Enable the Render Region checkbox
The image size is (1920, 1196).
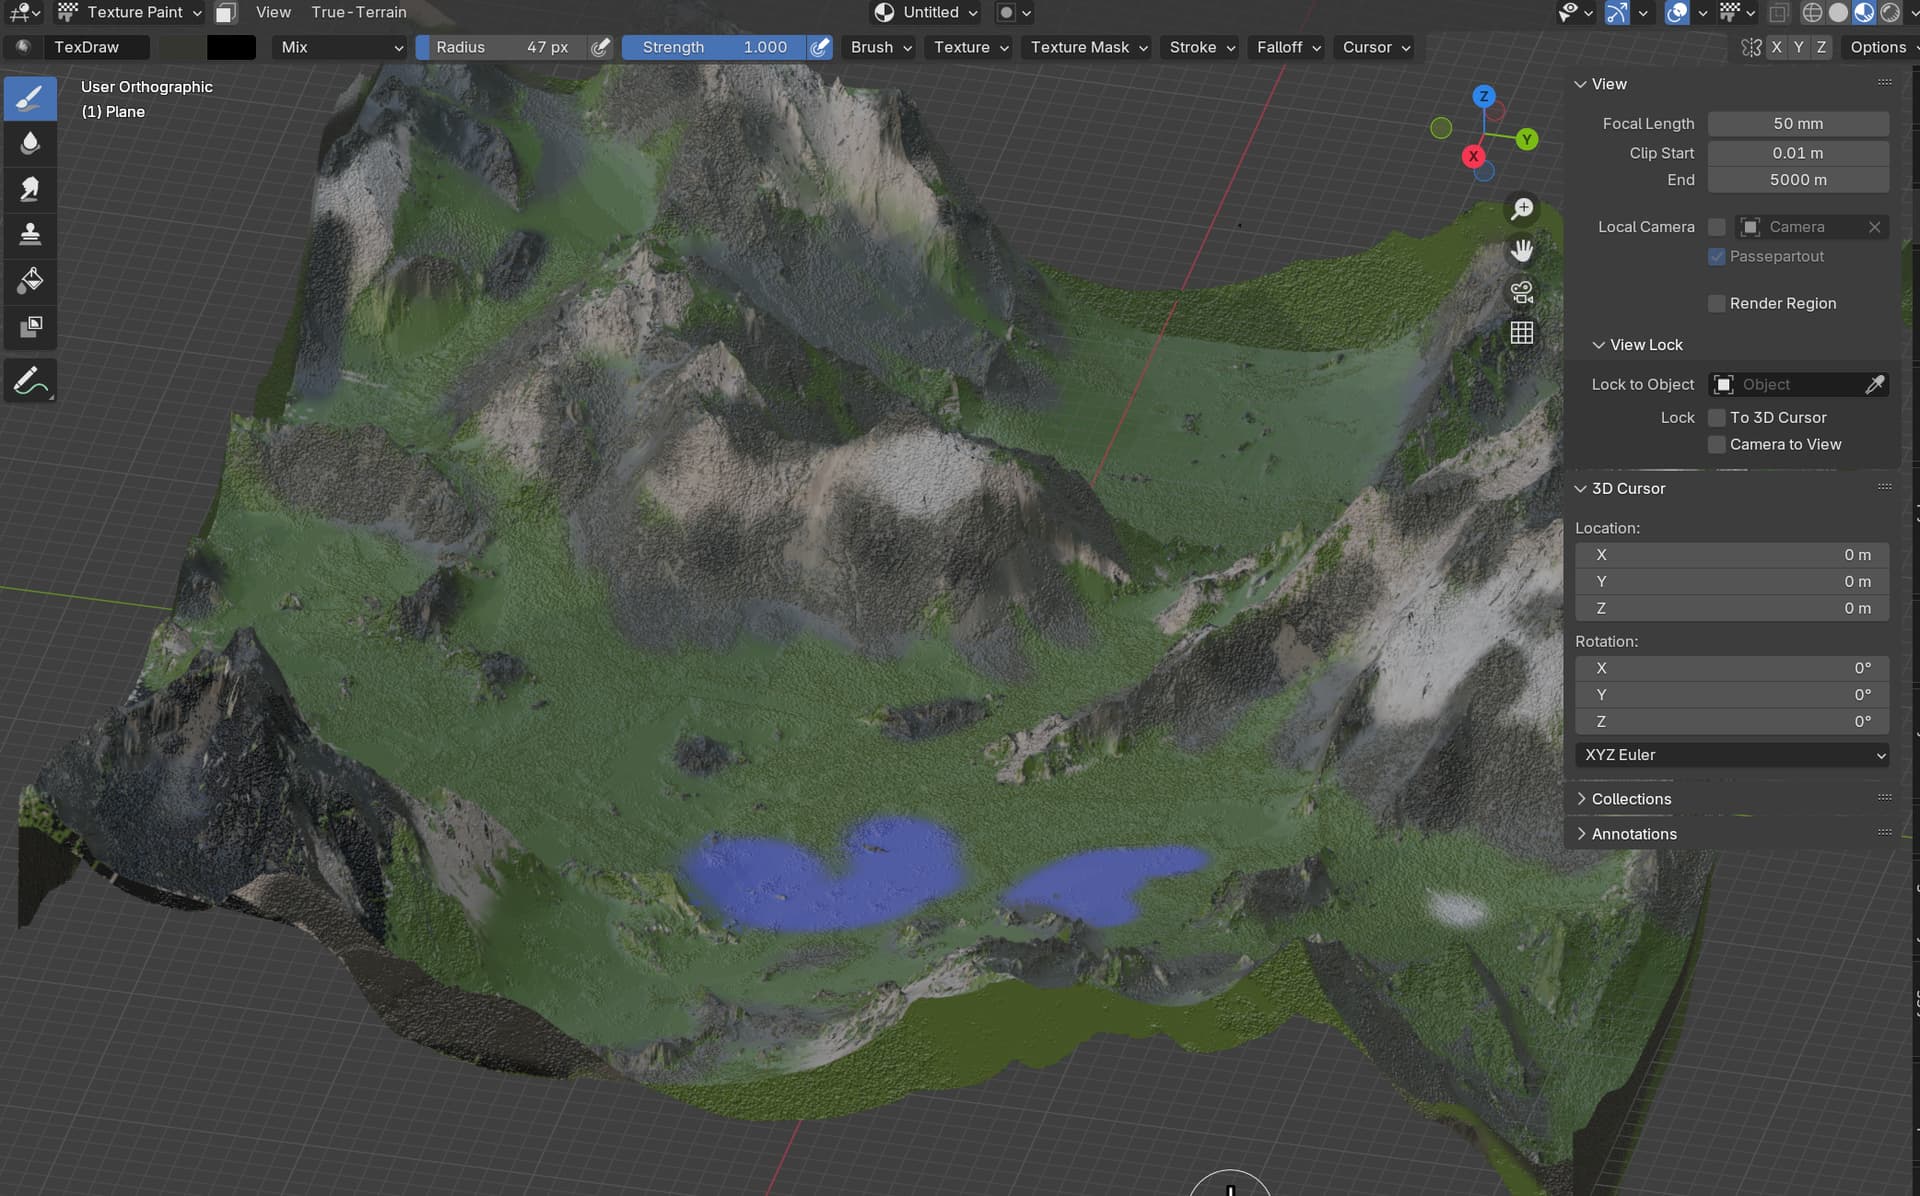point(1716,303)
